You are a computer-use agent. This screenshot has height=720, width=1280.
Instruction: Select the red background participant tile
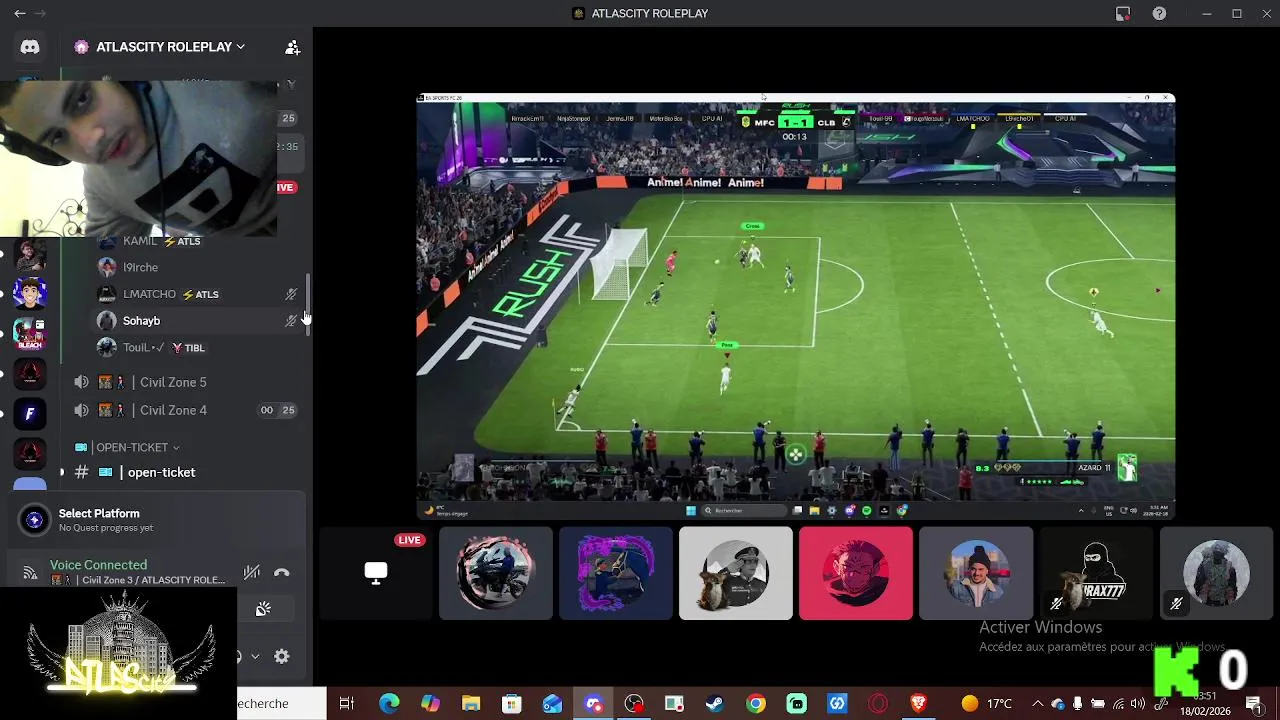[x=856, y=573]
